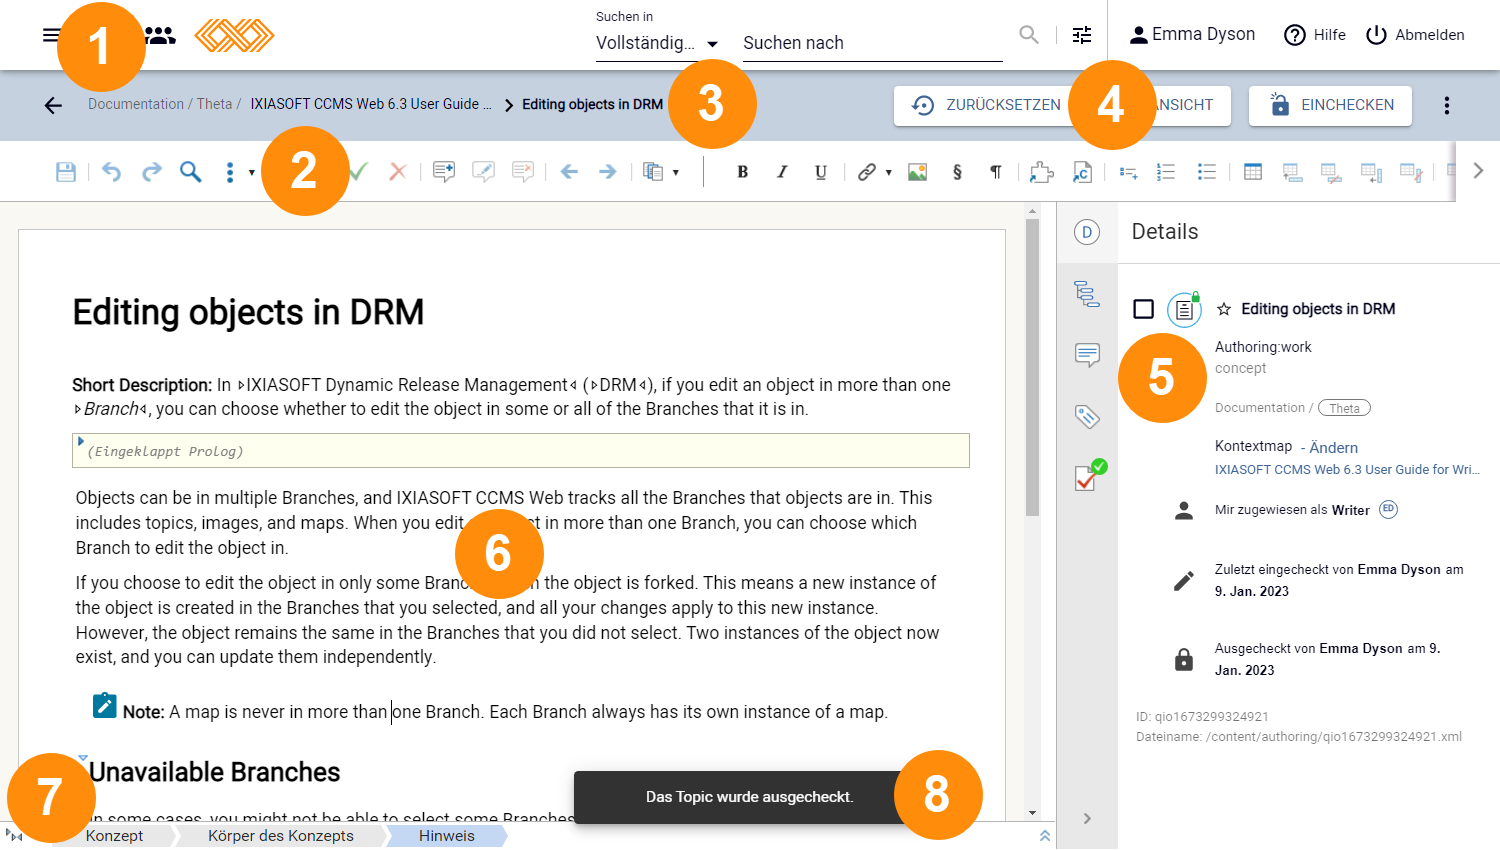Click the scroll down arrow of editor
1500x850 pixels.
1032,813
